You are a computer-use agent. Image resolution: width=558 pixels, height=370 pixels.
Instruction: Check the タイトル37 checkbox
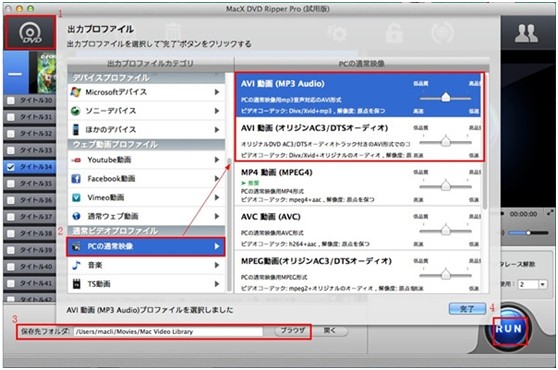[11, 217]
